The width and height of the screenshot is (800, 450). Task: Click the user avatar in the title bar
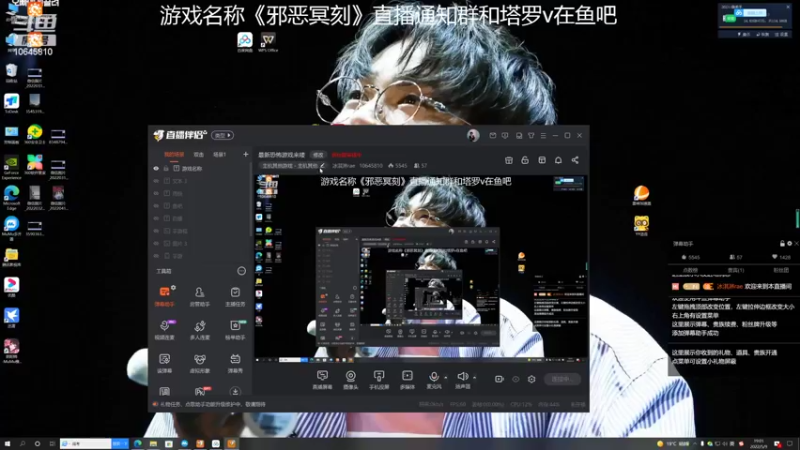coord(473,136)
